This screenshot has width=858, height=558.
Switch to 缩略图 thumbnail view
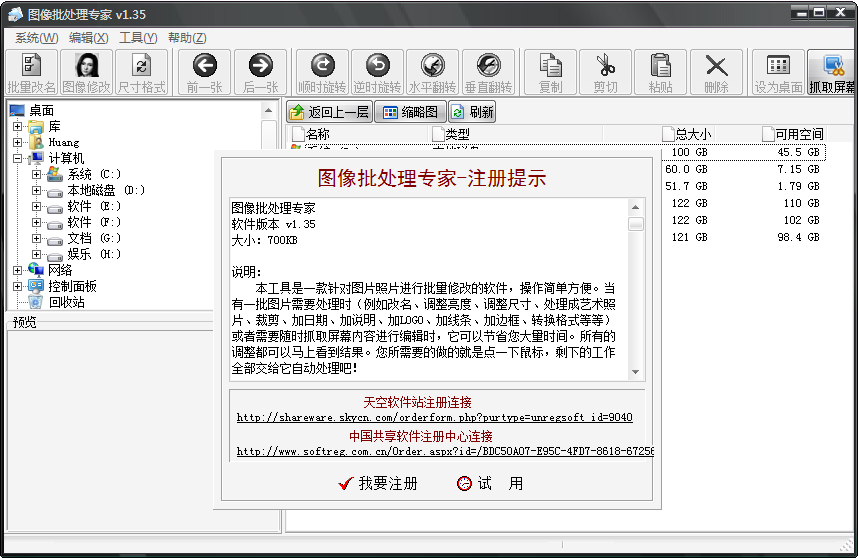(410, 112)
